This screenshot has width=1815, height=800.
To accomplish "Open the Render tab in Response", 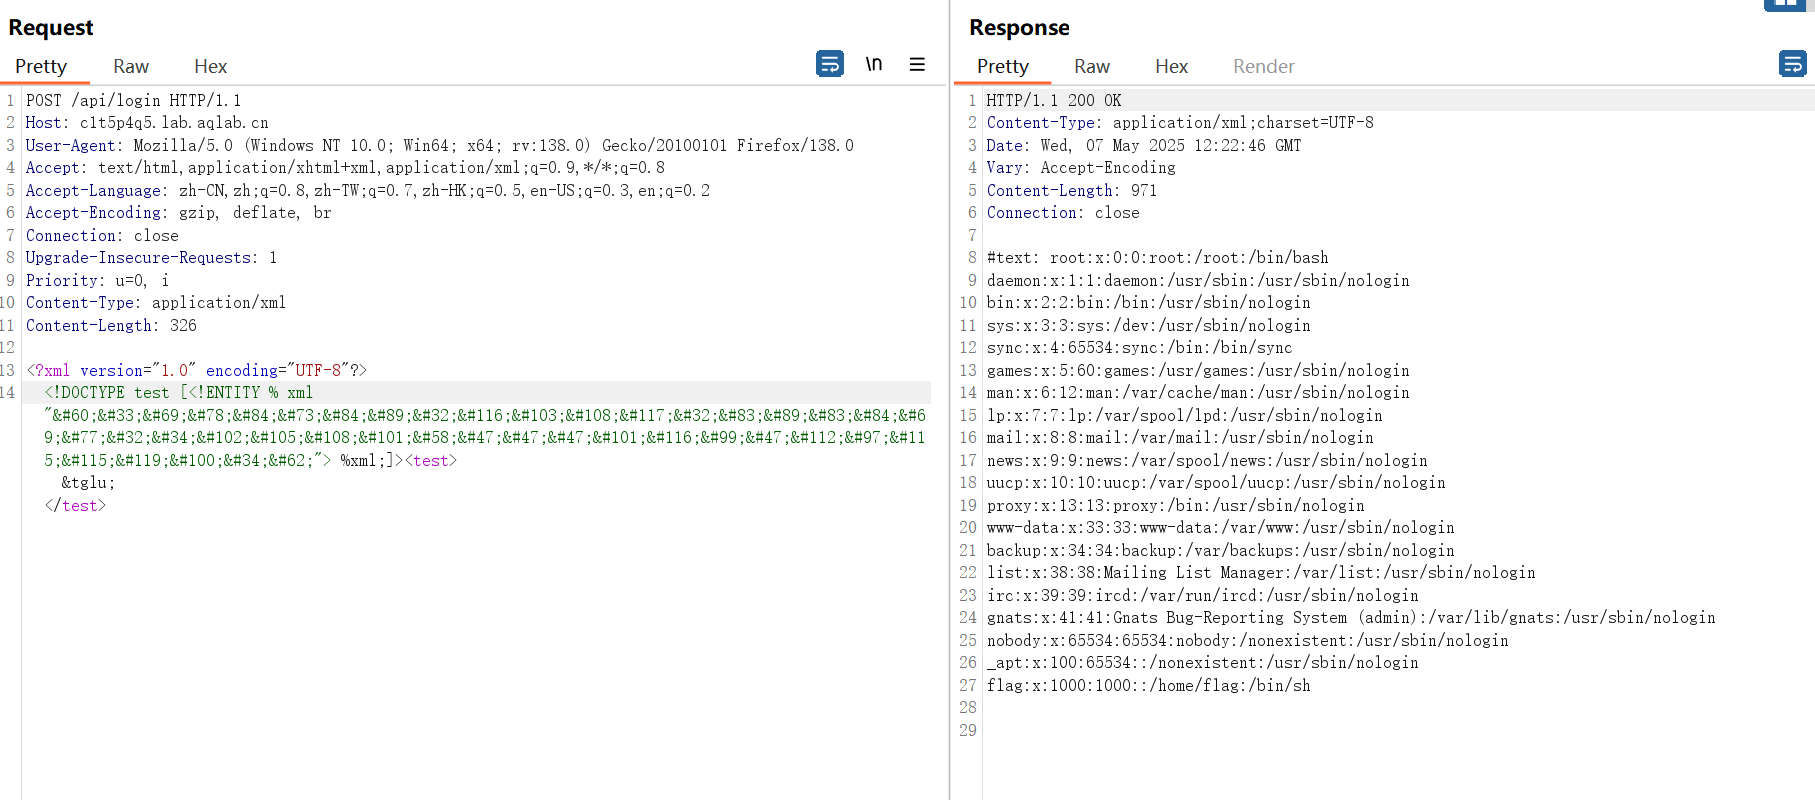I will point(1264,66).
